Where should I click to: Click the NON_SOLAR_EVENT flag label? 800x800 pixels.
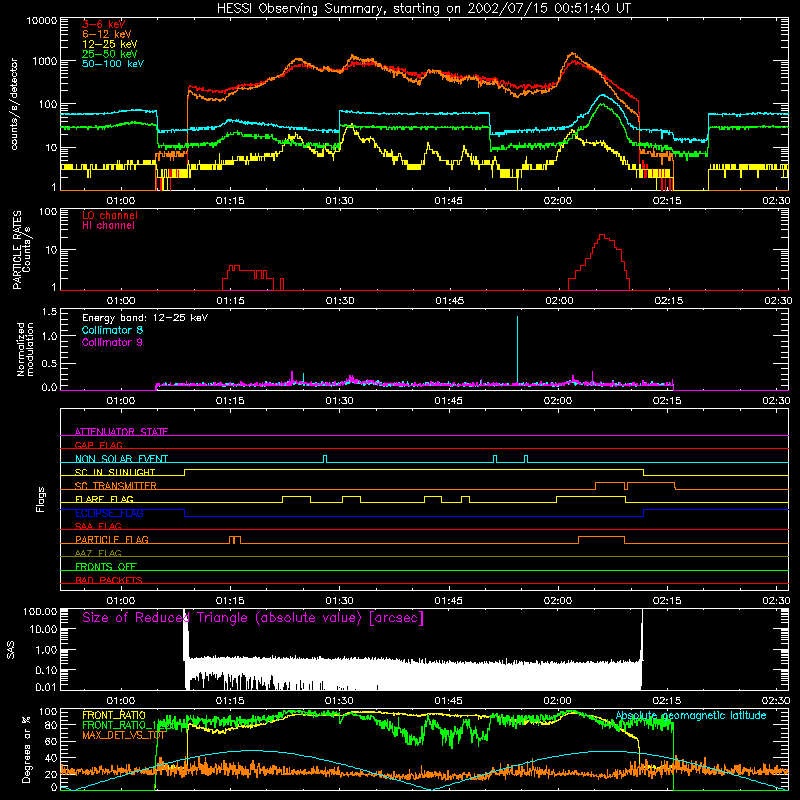pyautogui.click(x=121, y=459)
